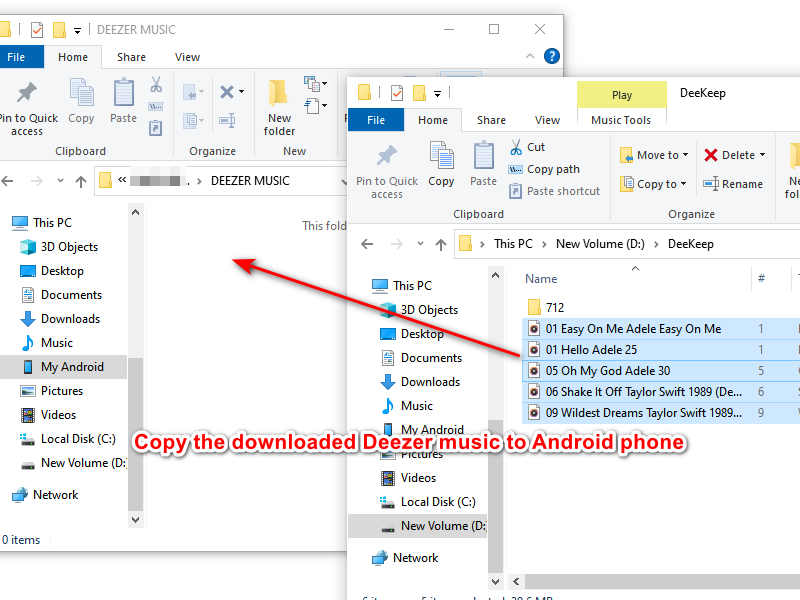Click This PC breadcrumb in DeeKeep address bar
The image size is (800, 600).
point(513,244)
